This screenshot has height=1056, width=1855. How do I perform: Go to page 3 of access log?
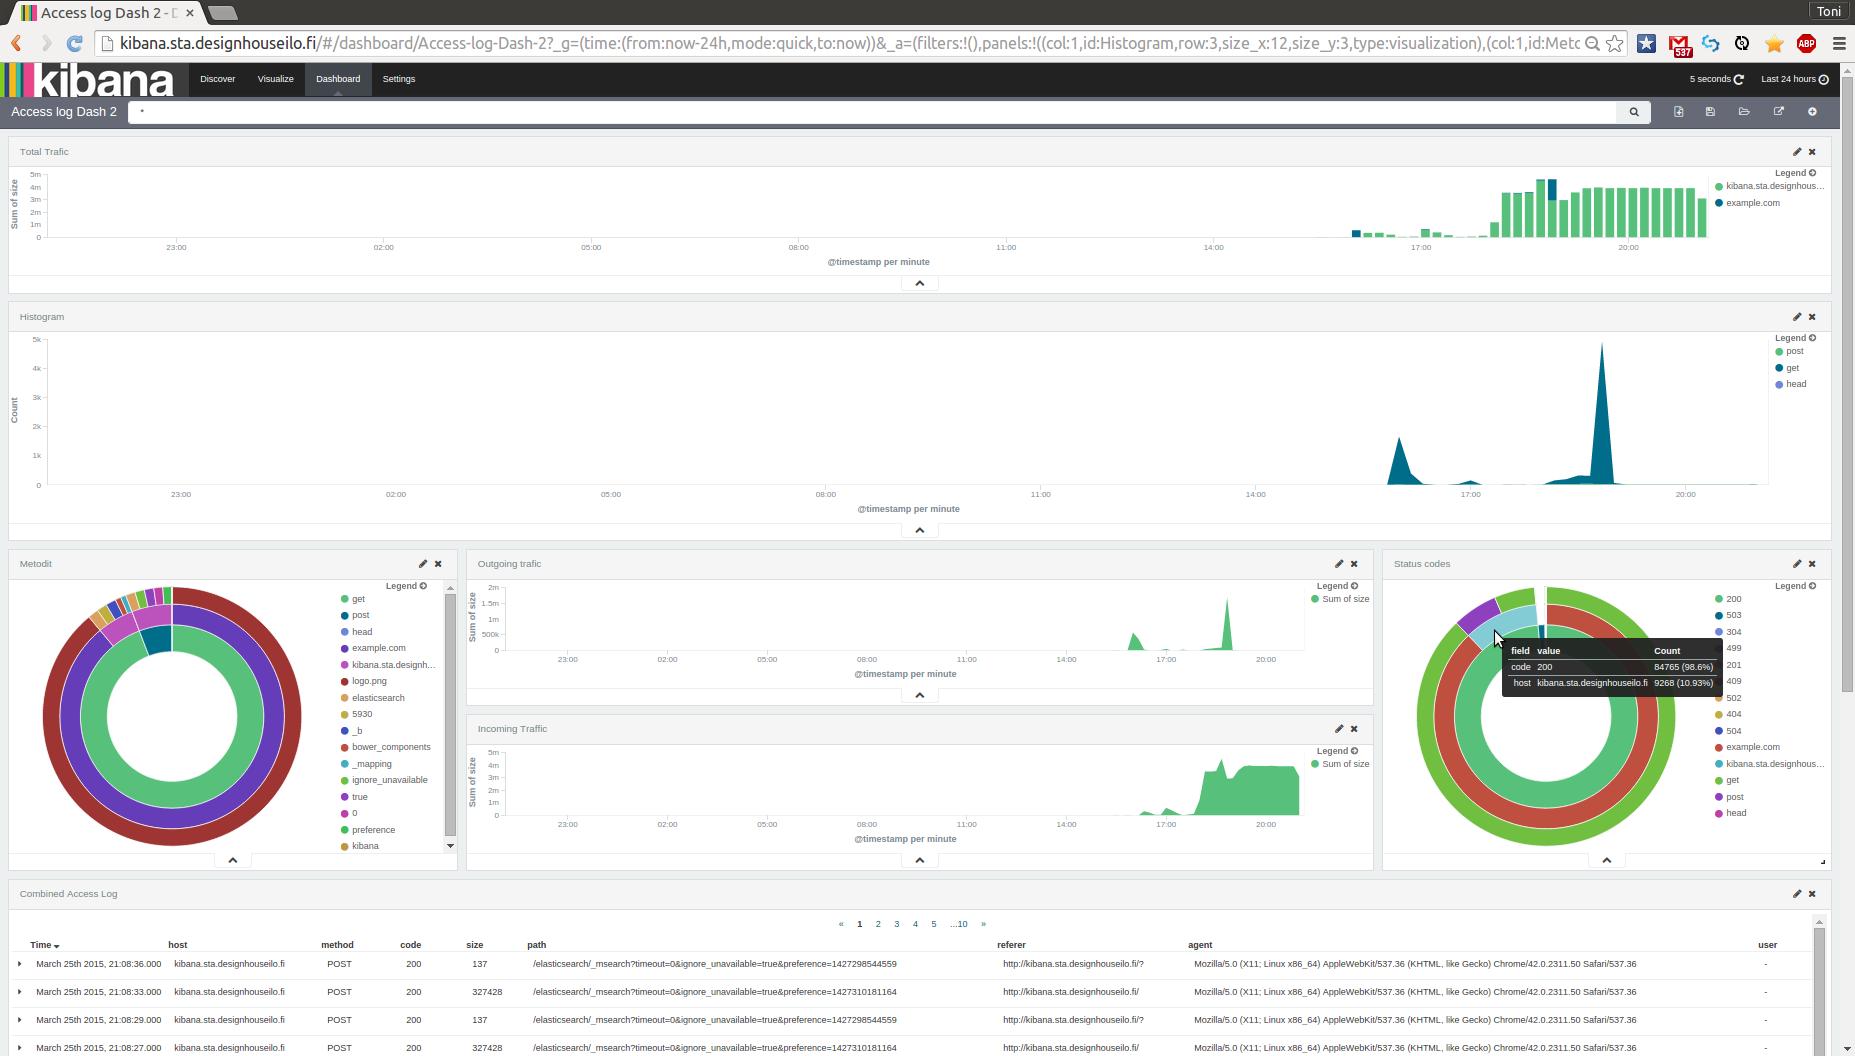point(897,924)
